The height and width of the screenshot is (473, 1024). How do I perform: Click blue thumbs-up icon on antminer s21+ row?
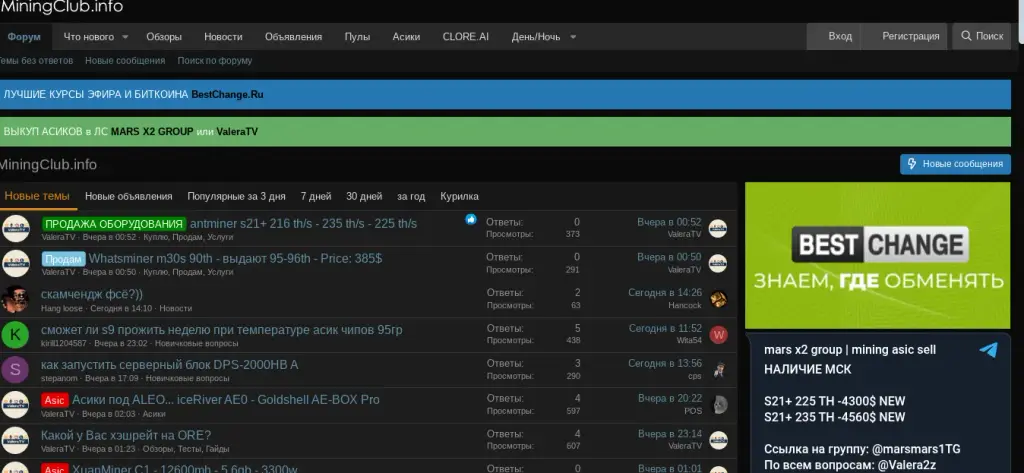pyautogui.click(x=471, y=220)
